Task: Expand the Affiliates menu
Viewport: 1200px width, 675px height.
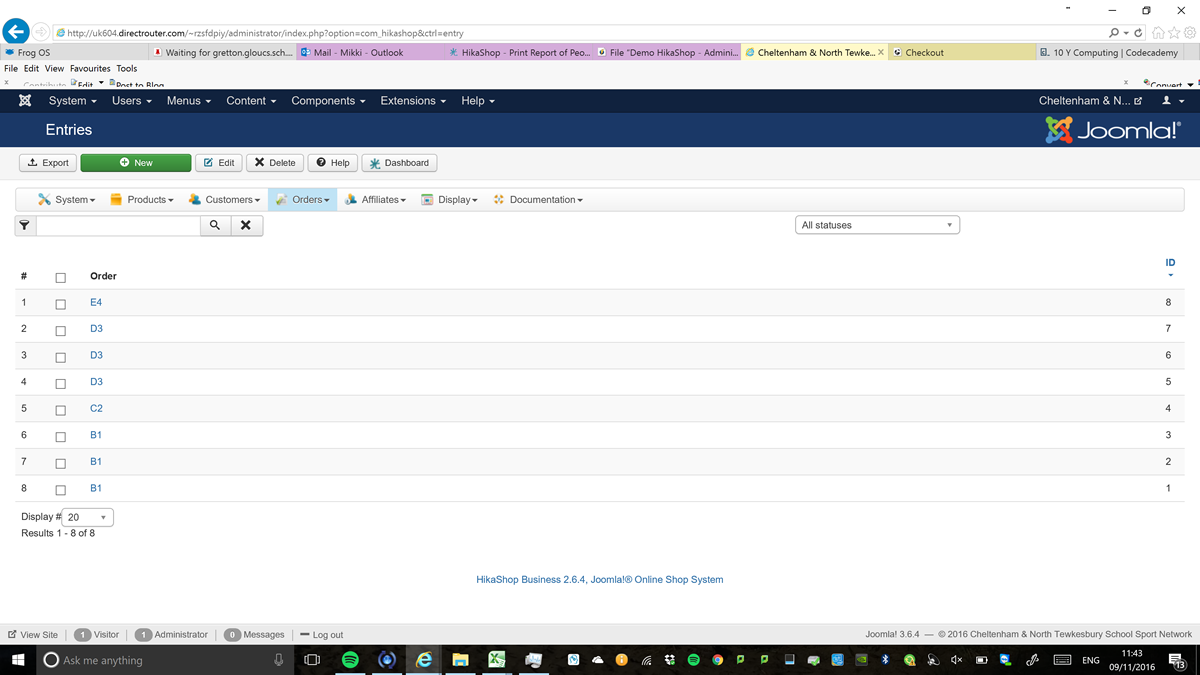Action: coord(375,200)
